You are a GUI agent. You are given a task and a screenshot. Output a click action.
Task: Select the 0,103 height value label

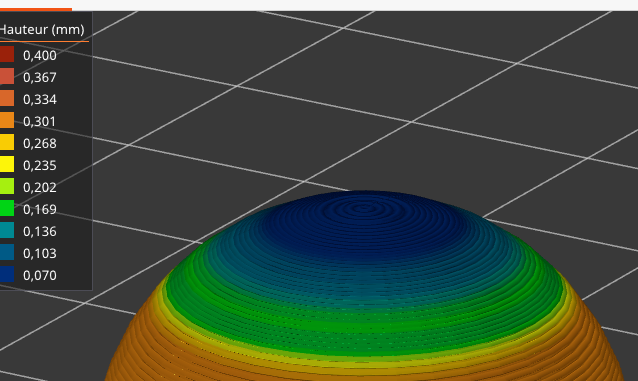pyautogui.click(x=40, y=253)
